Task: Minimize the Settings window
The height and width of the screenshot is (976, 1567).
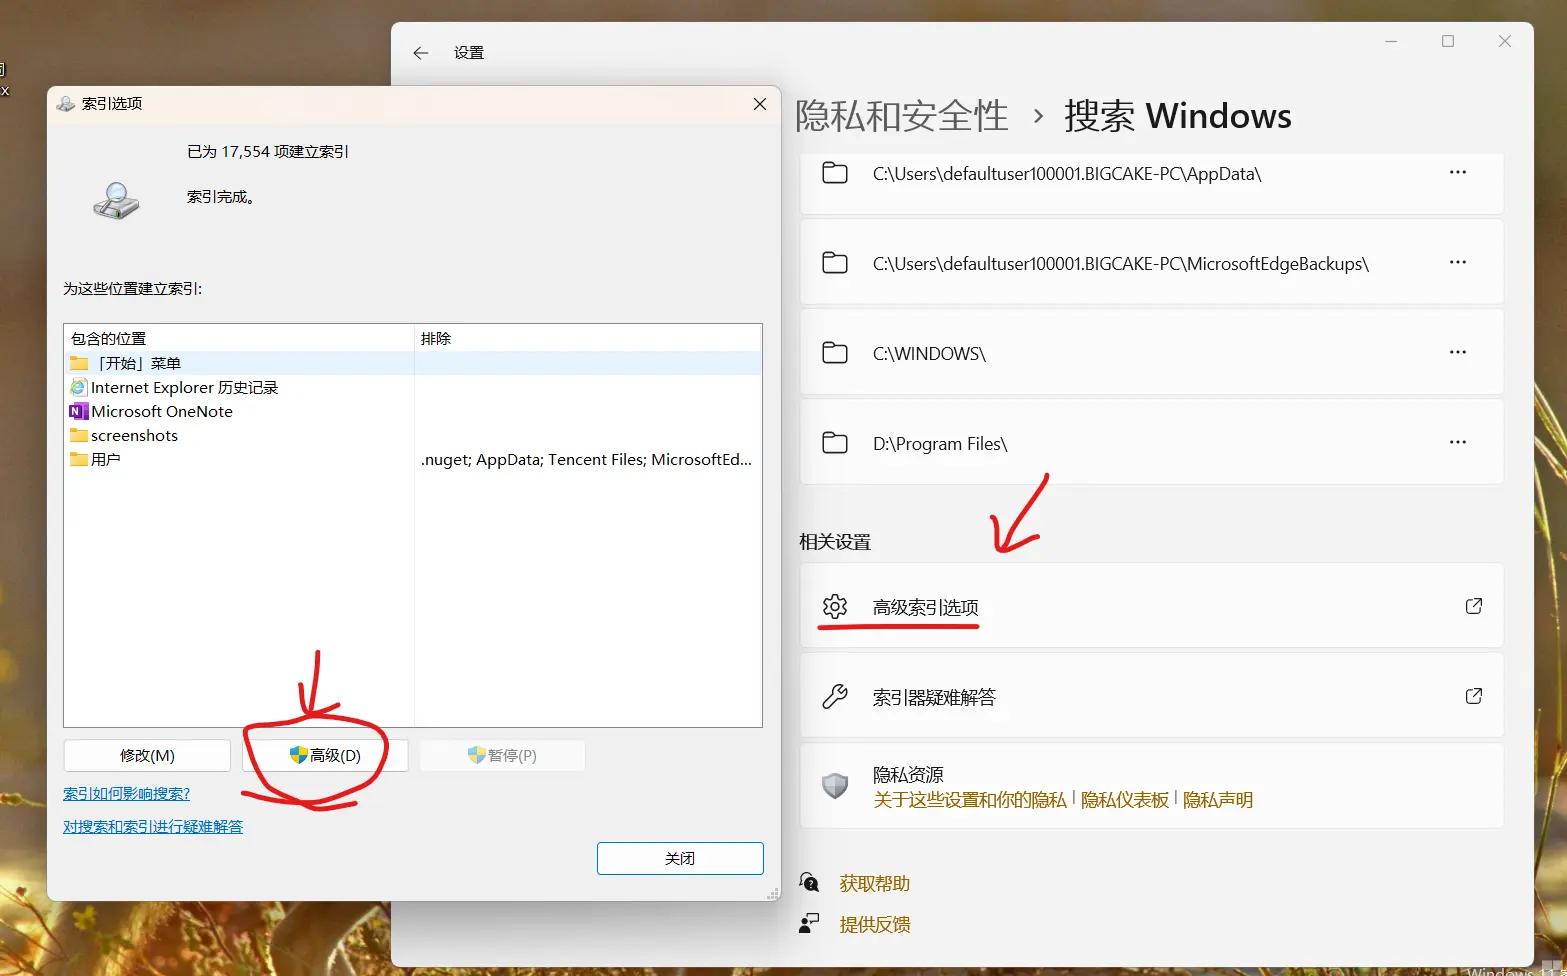Action: pos(1391,41)
